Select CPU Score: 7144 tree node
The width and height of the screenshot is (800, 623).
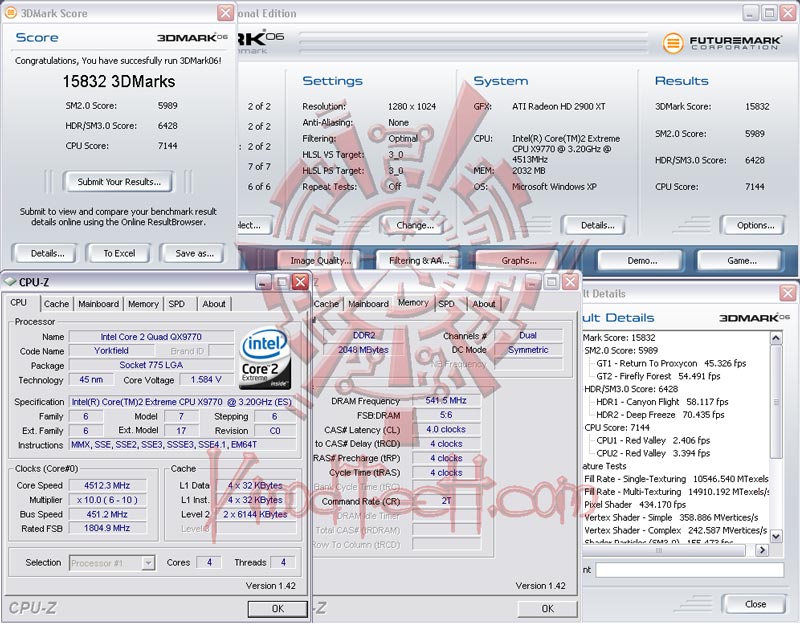pyautogui.click(x=617, y=427)
